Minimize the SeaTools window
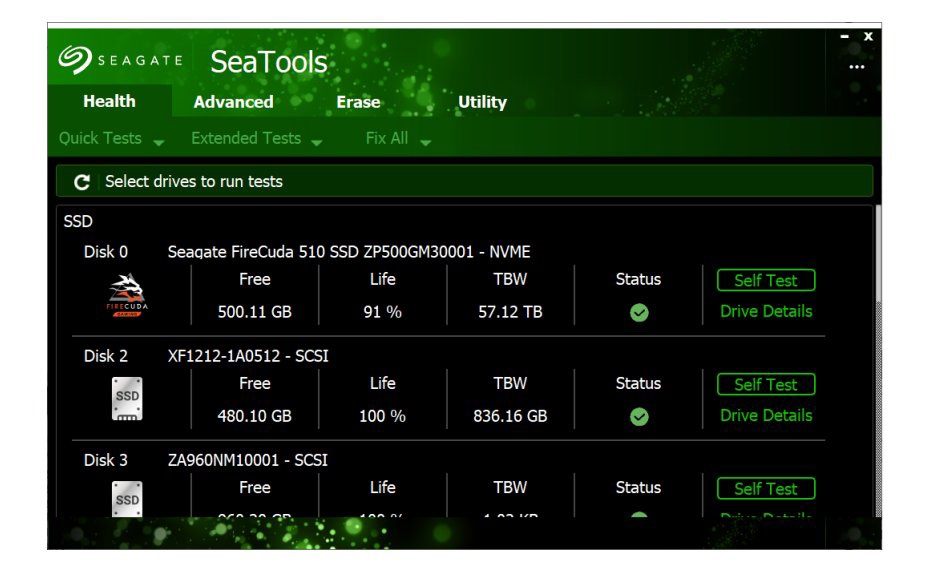The height and width of the screenshot is (573, 929). (x=844, y=37)
